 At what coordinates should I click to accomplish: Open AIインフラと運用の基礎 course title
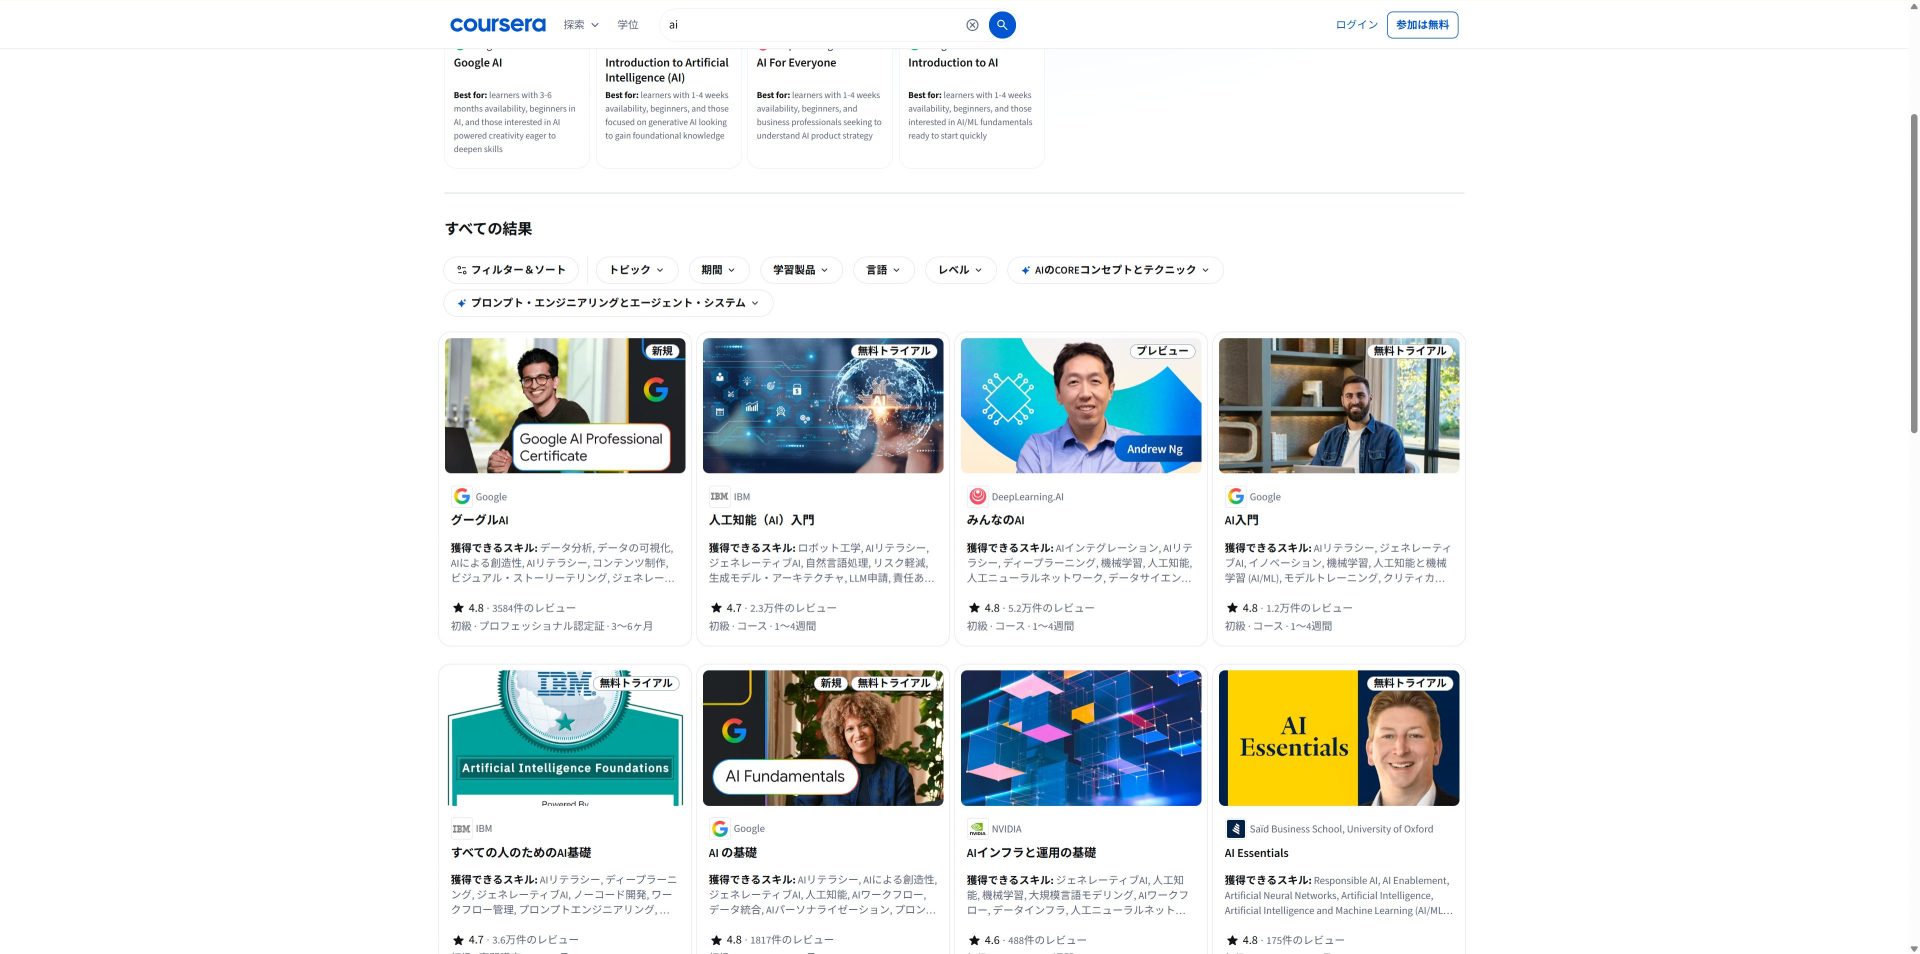pos(1031,853)
